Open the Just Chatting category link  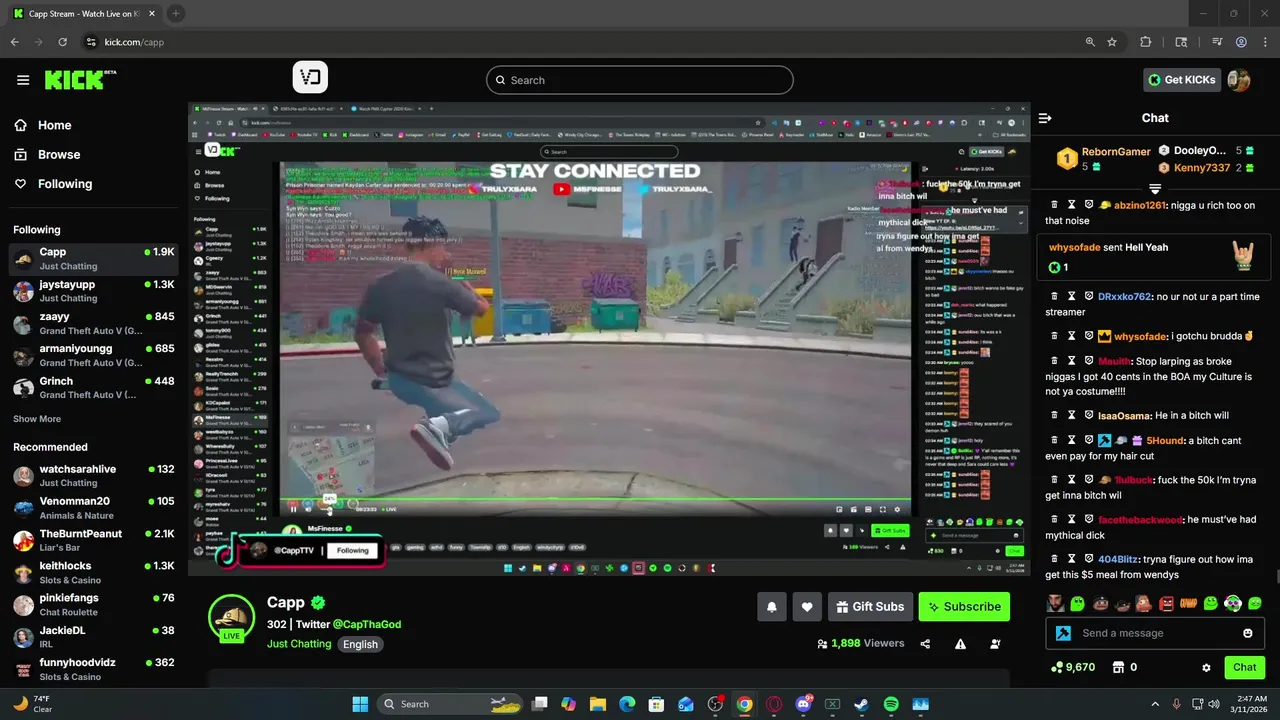pyautogui.click(x=299, y=644)
